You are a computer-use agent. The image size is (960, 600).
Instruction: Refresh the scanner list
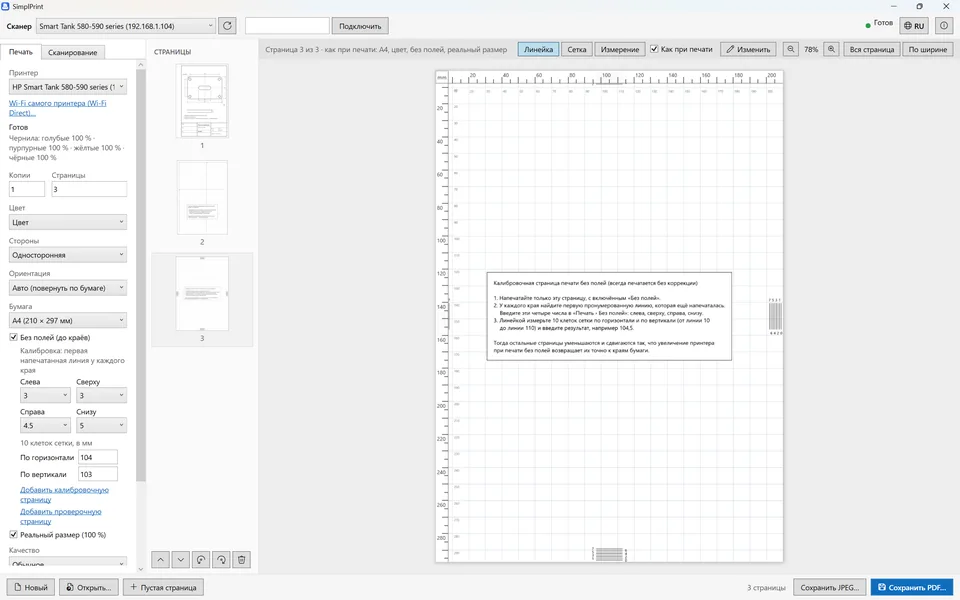[x=227, y=26]
